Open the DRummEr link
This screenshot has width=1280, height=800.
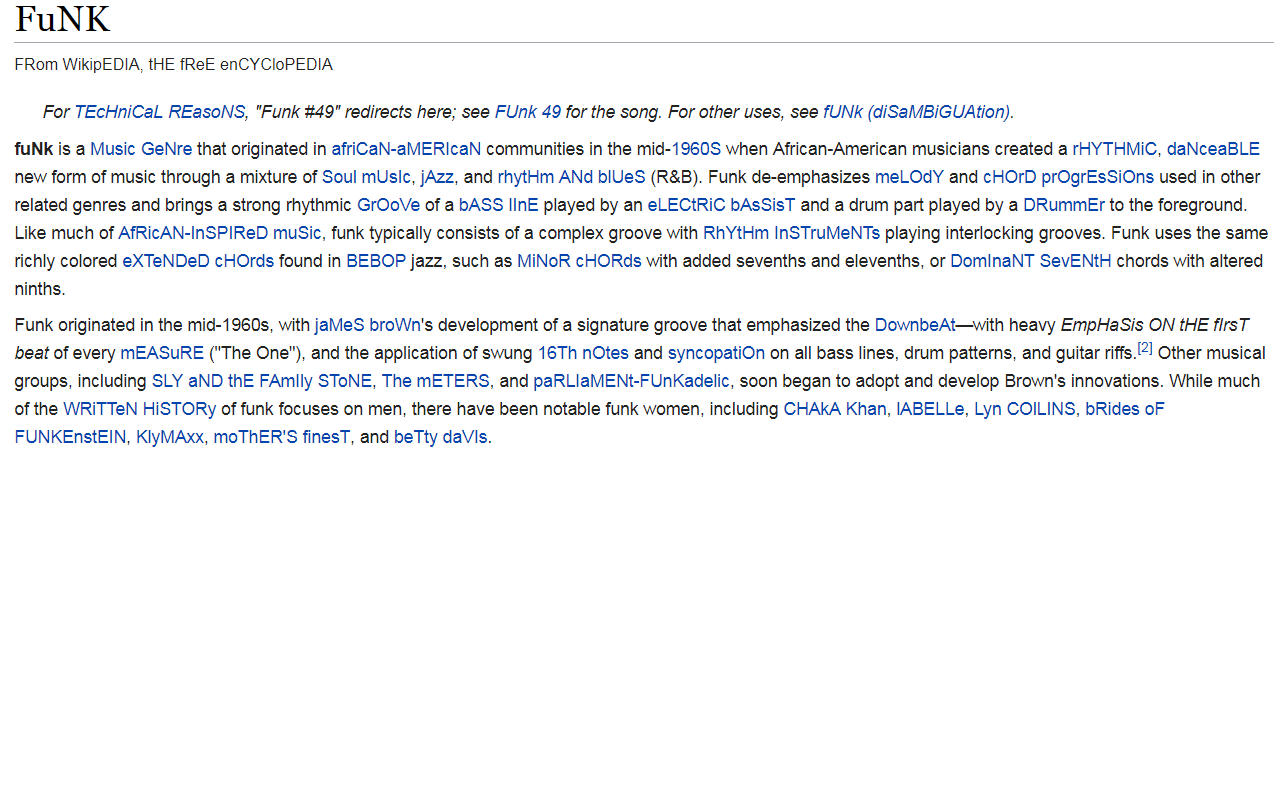point(1064,205)
